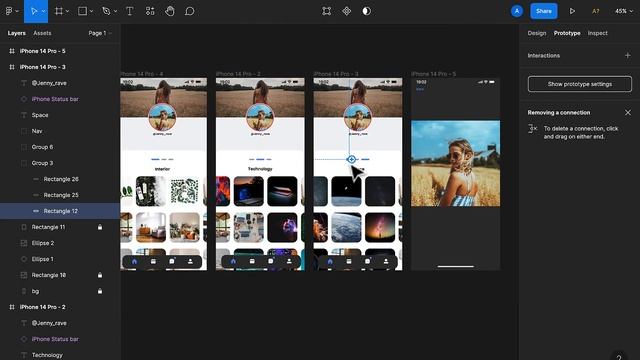Screen dimensions: 640x360
Task: Click the iPhone 14 Pro - 5 woman photo
Action: (456, 163)
